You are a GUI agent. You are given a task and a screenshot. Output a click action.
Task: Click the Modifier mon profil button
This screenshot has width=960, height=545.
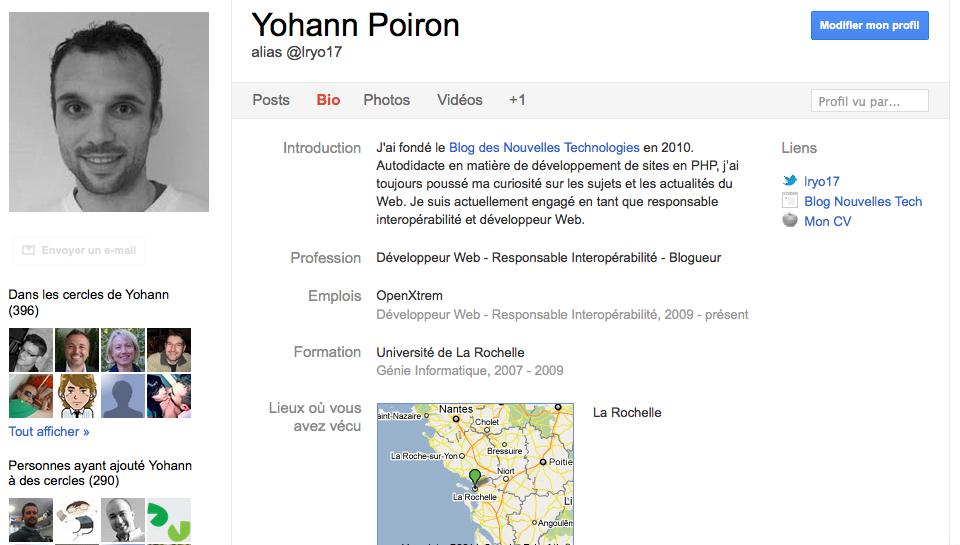click(x=869, y=25)
